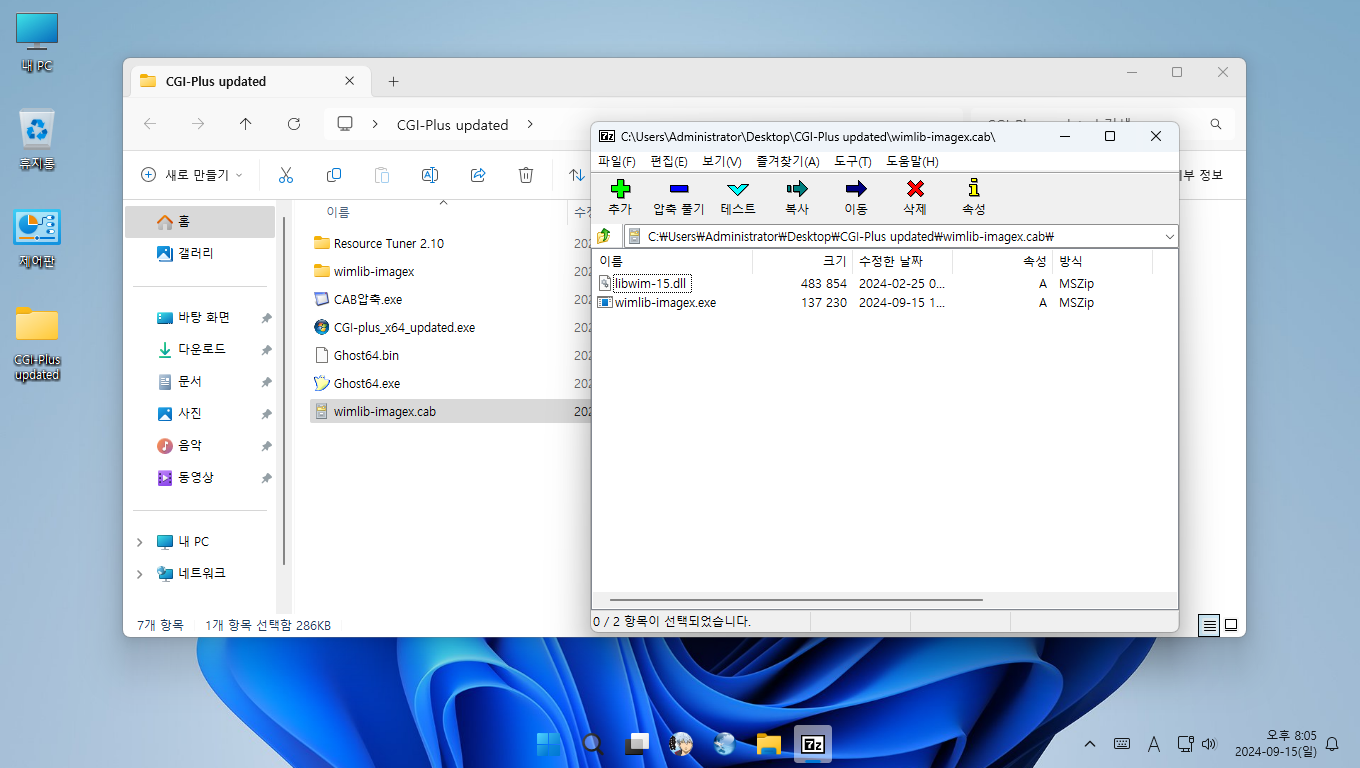
Task: Expand the 7-Zip address path dropdown
Action: click(x=1170, y=237)
